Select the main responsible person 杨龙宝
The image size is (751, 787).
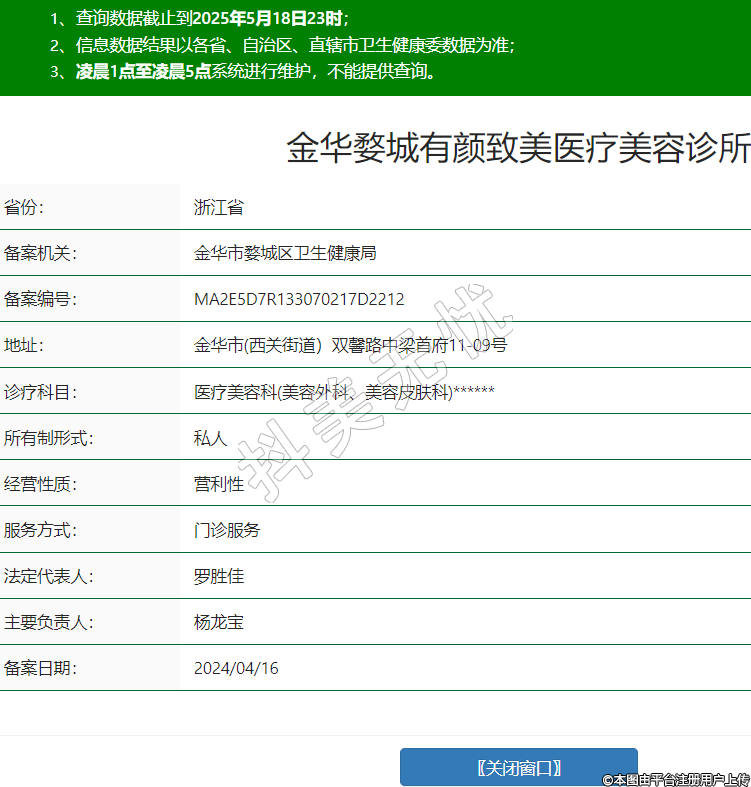pos(219,622)
